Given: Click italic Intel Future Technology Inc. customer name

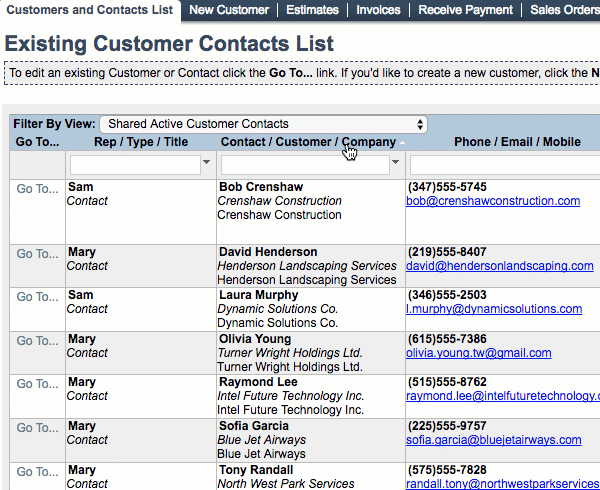Looking at the screenshot, I should 290,396.
